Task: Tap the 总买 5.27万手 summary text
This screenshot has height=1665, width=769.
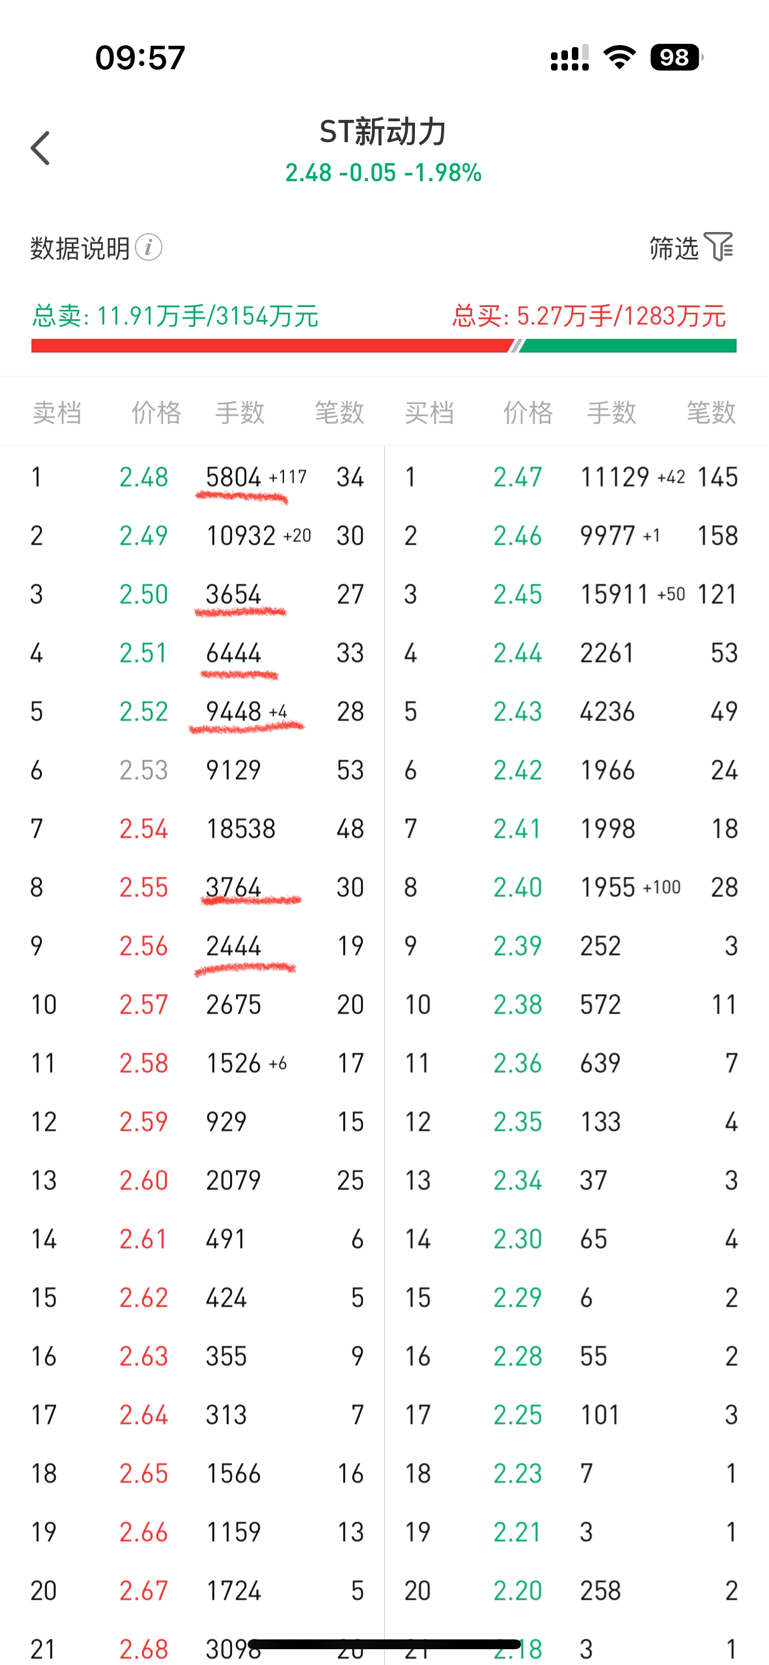Action: tap(589, 317)
